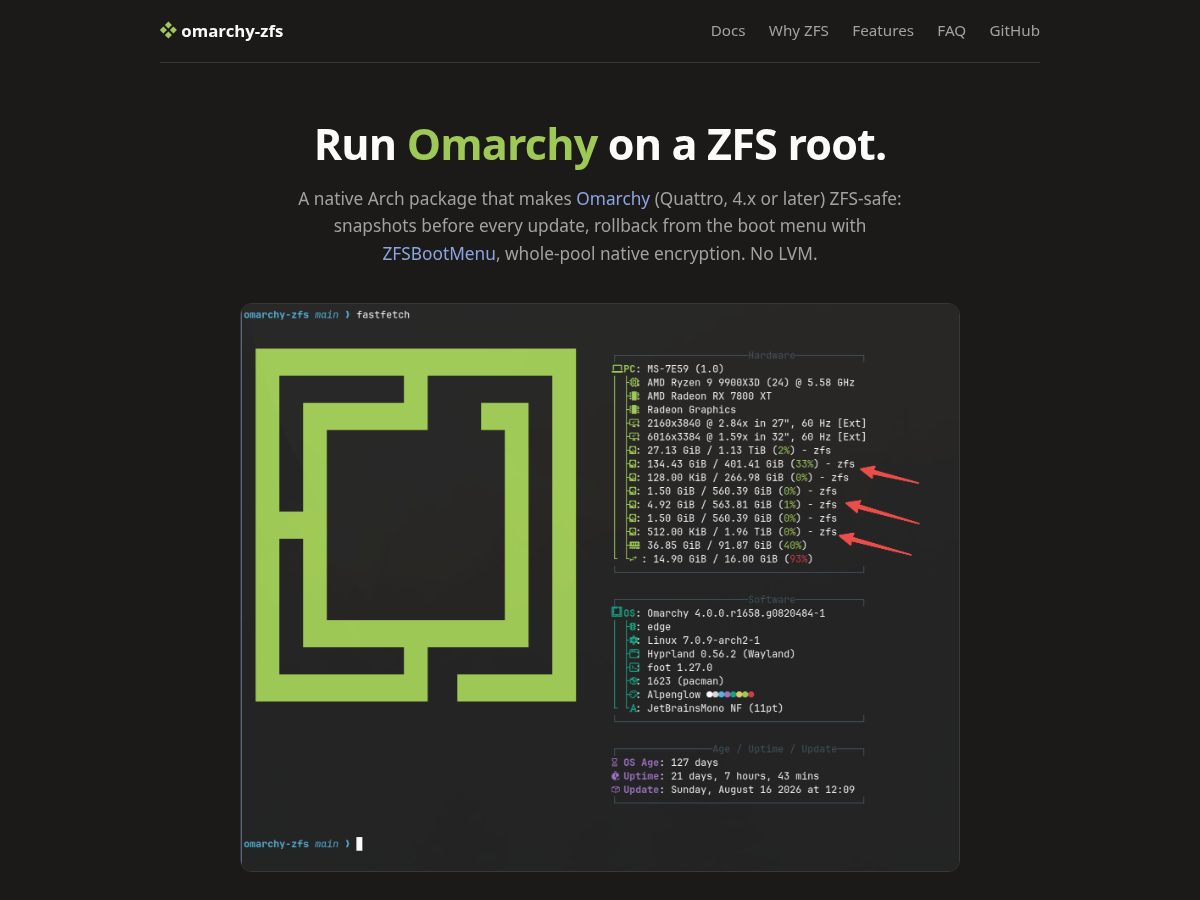This screenshot has height=900, width=1200.
Task: Visit the GitHub nav link
Action: pyautogui.click(x=1015, y=31)
